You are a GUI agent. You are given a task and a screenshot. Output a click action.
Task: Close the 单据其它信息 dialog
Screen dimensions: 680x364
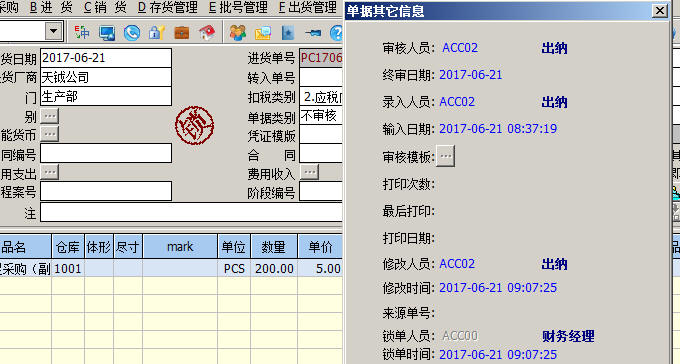(x=660, y=11)
